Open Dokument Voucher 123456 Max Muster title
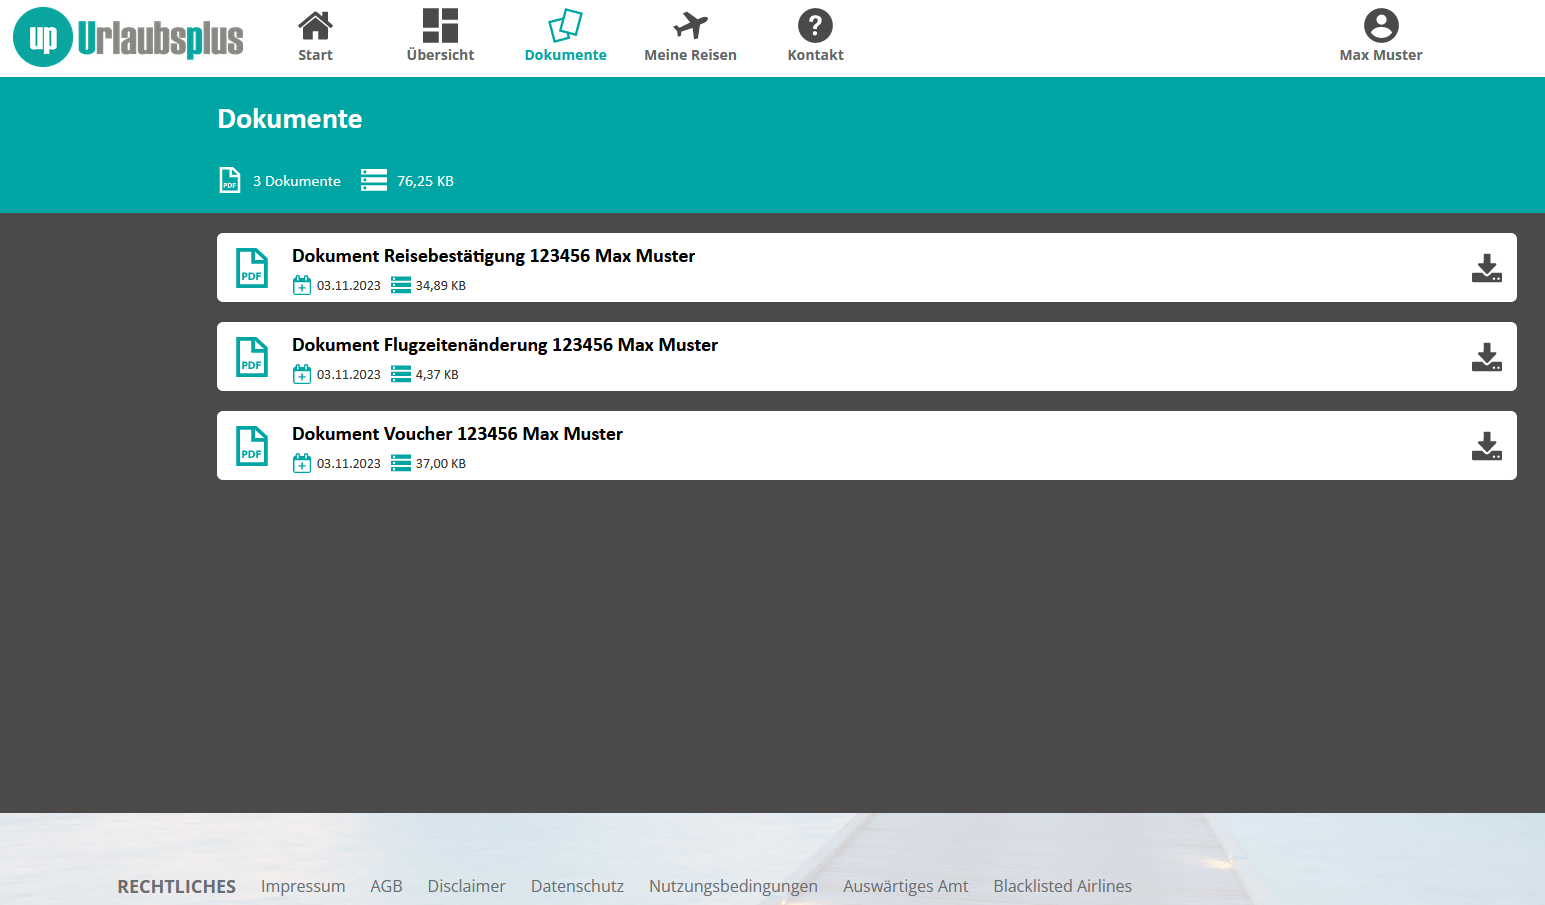The image size is (1545, 905). point(457,434)
